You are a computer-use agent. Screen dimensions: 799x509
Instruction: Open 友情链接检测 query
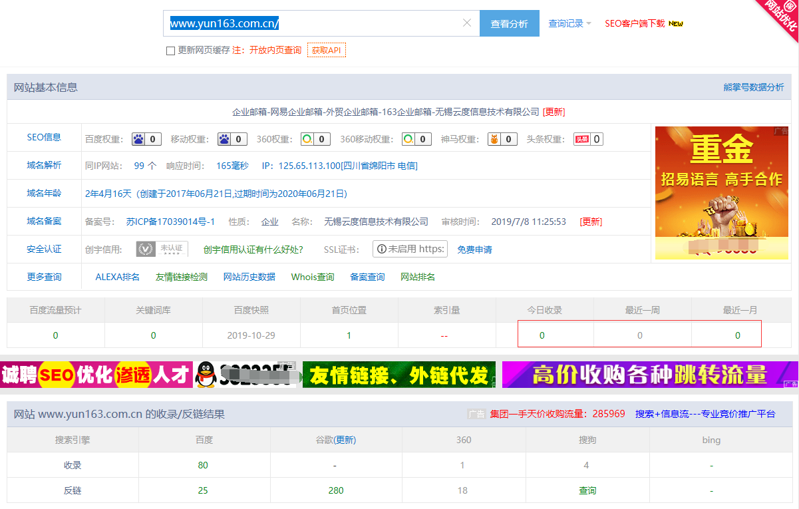(181, 277)
